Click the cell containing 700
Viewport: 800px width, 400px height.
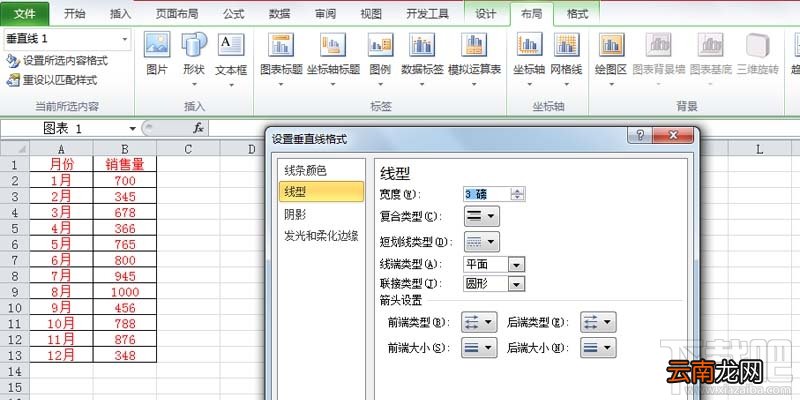(125, 180)
